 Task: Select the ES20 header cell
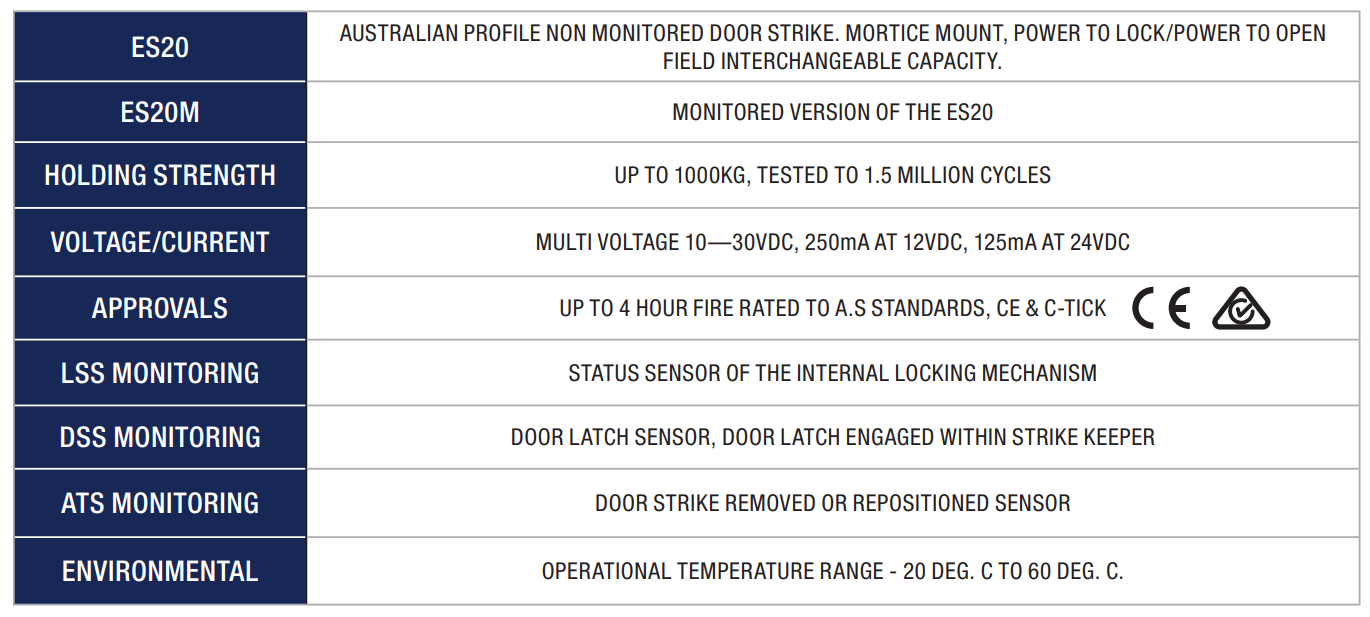click(160, 47)
